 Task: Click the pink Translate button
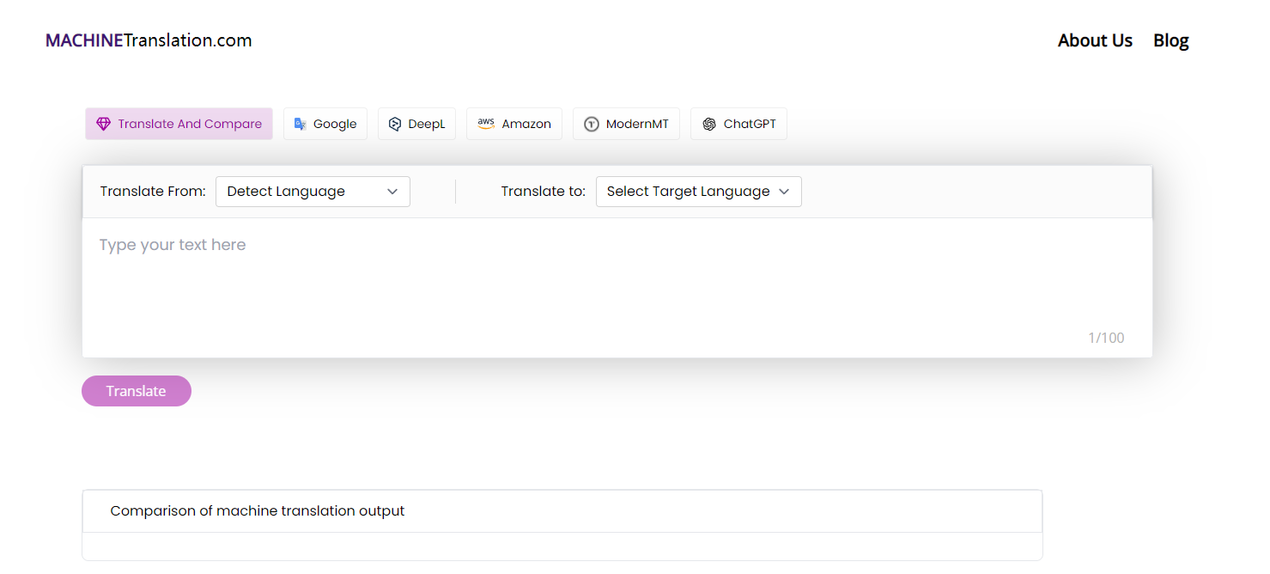pos(136,391)
